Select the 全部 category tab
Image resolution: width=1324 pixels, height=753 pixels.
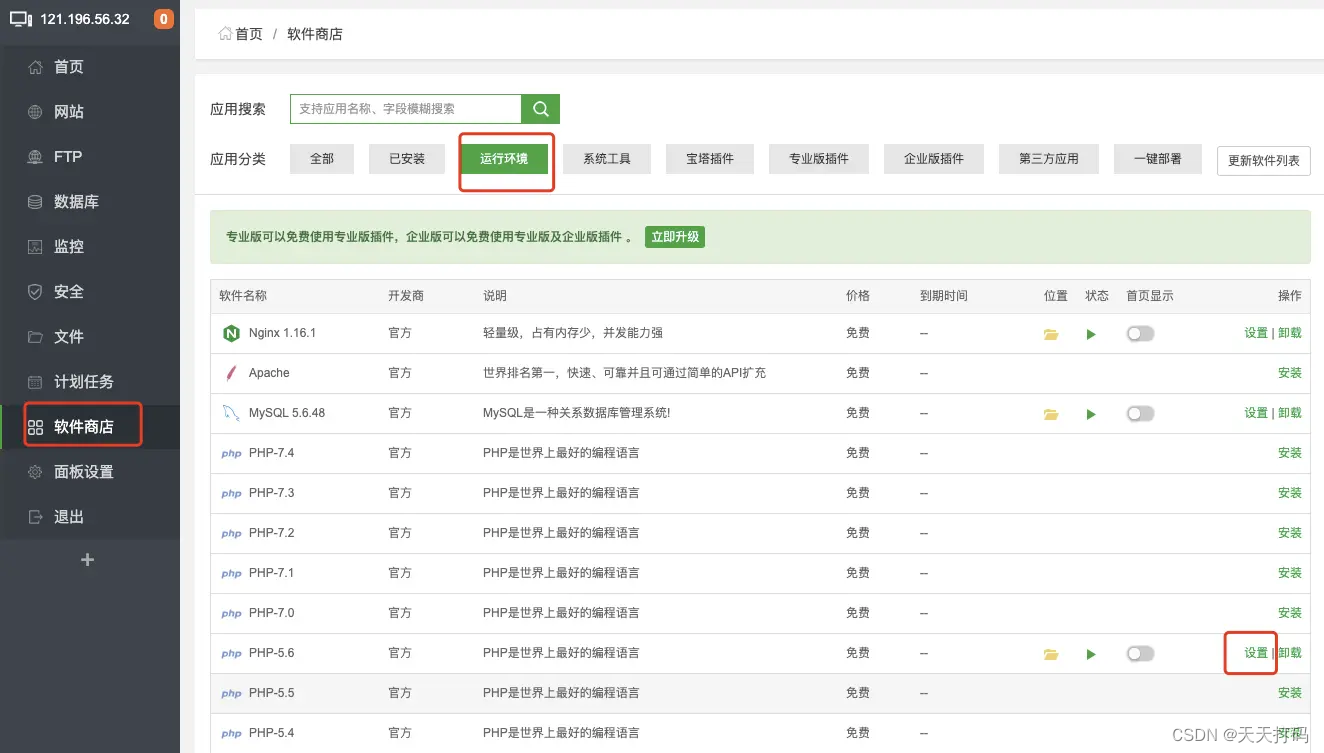pyautogui.click(x=322, y=159)
